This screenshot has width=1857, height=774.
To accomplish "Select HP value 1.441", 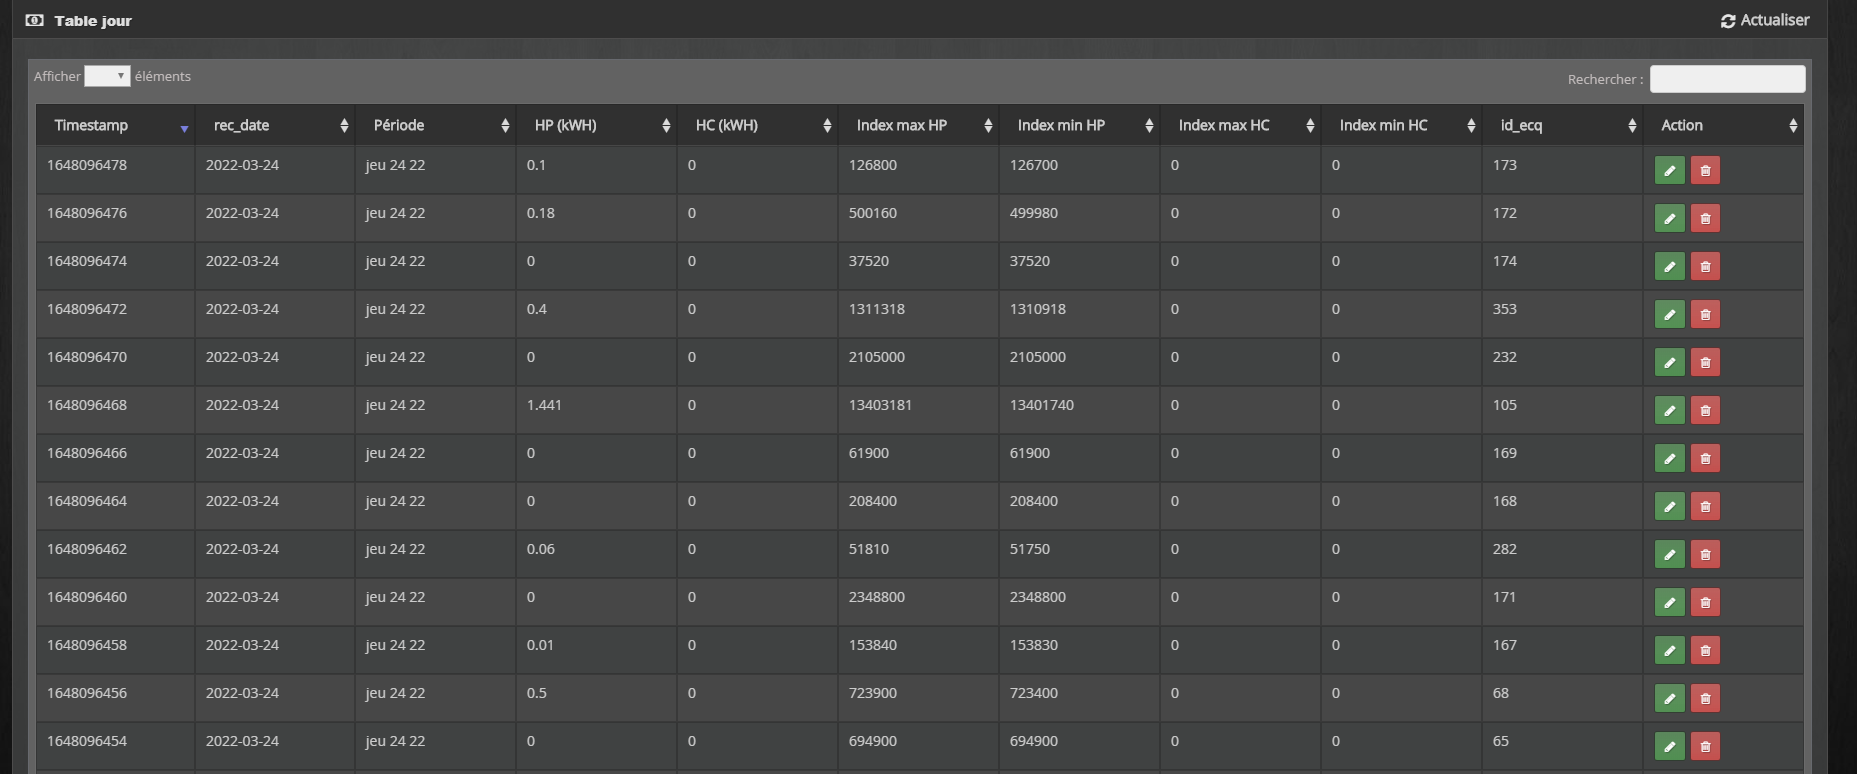I will pyautogui.click(x=544, y=405).
